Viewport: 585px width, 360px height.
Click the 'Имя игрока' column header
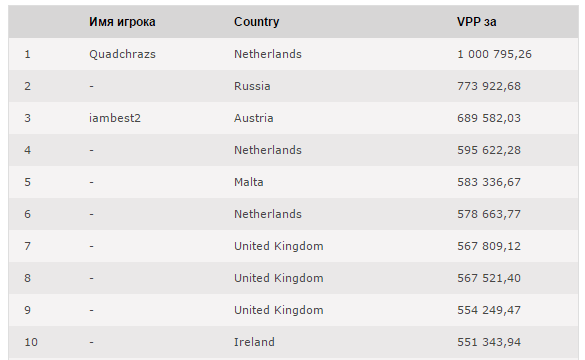pyautogui.click(x=122, y=22)
